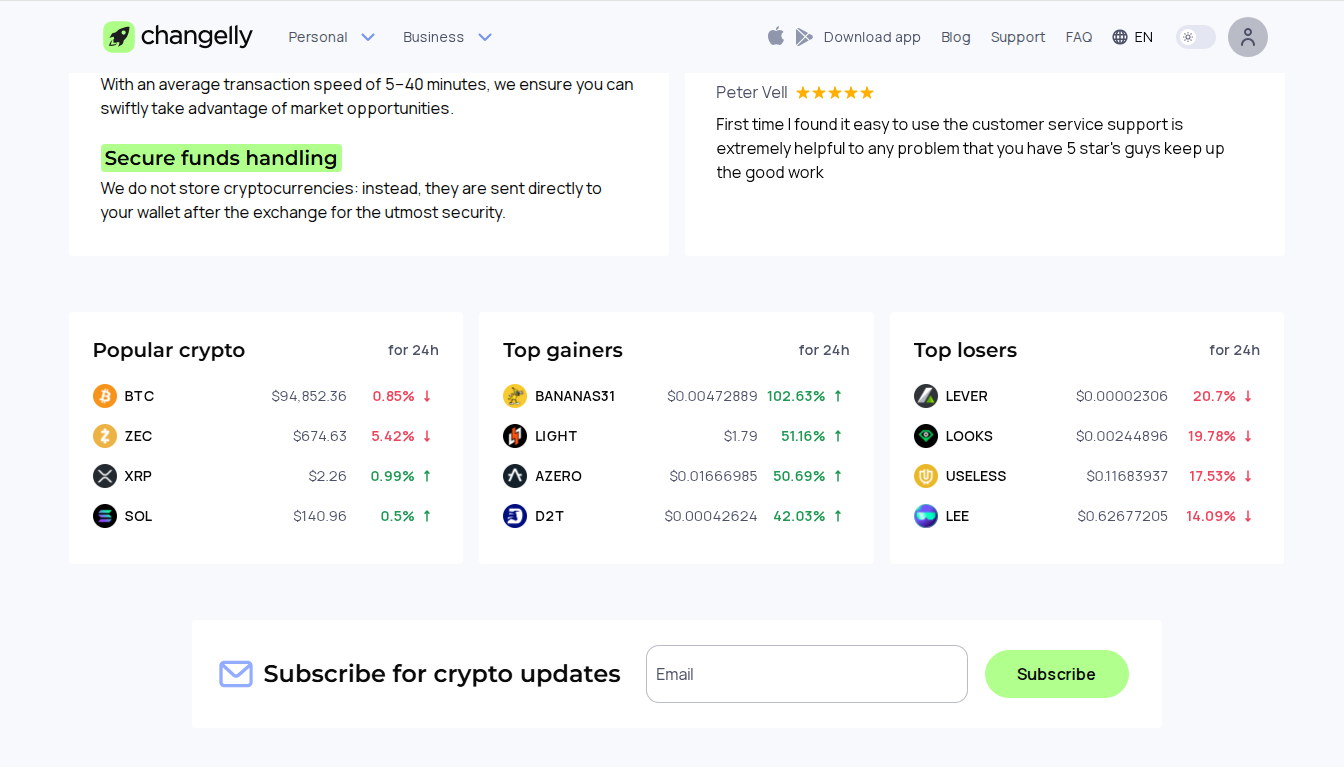Click the ZEC coin icon

105,436
